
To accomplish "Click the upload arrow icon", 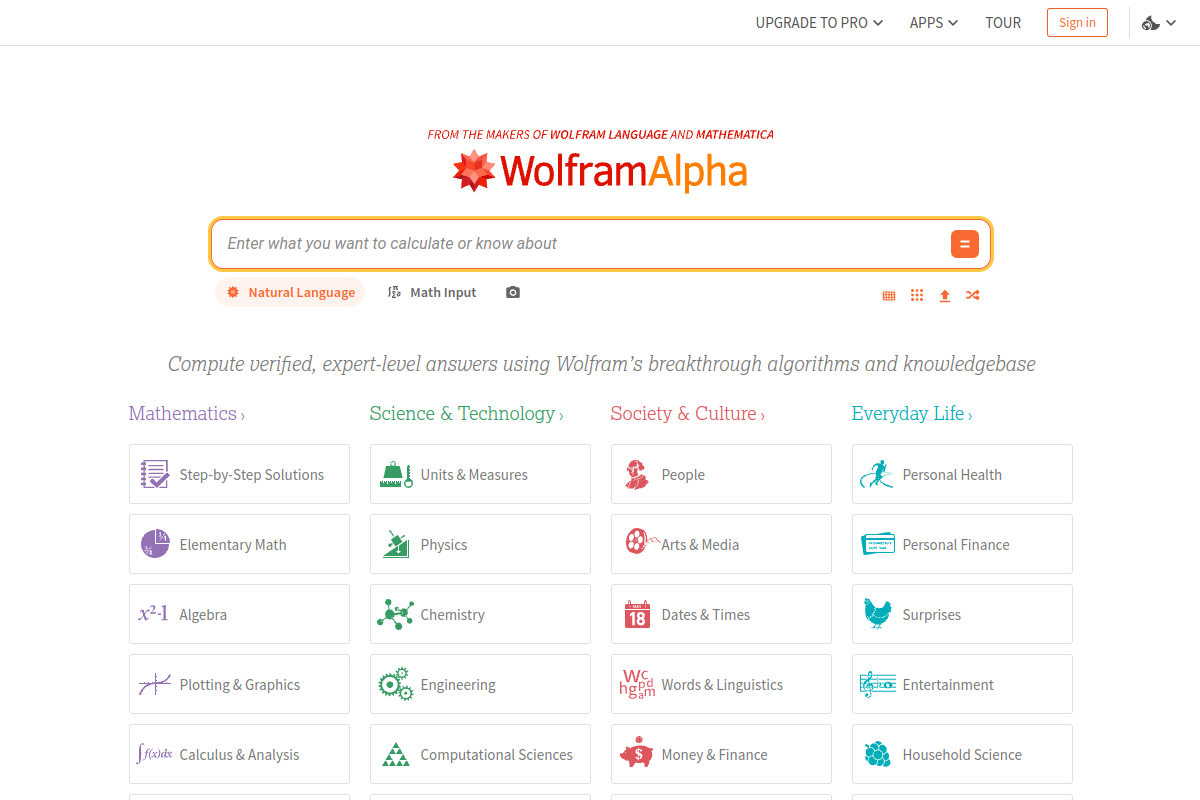I will (x=945, y=296).
